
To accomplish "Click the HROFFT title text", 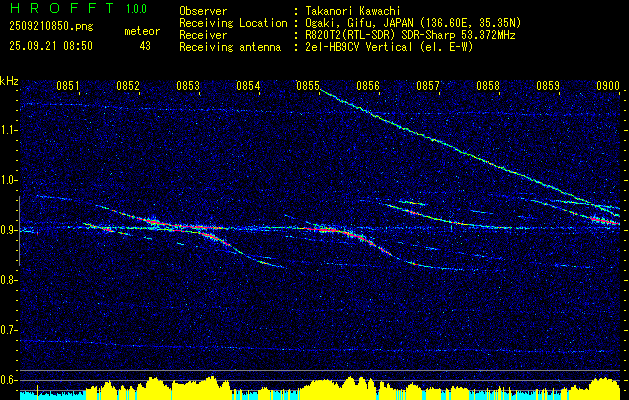I will [x=61, y=8].
